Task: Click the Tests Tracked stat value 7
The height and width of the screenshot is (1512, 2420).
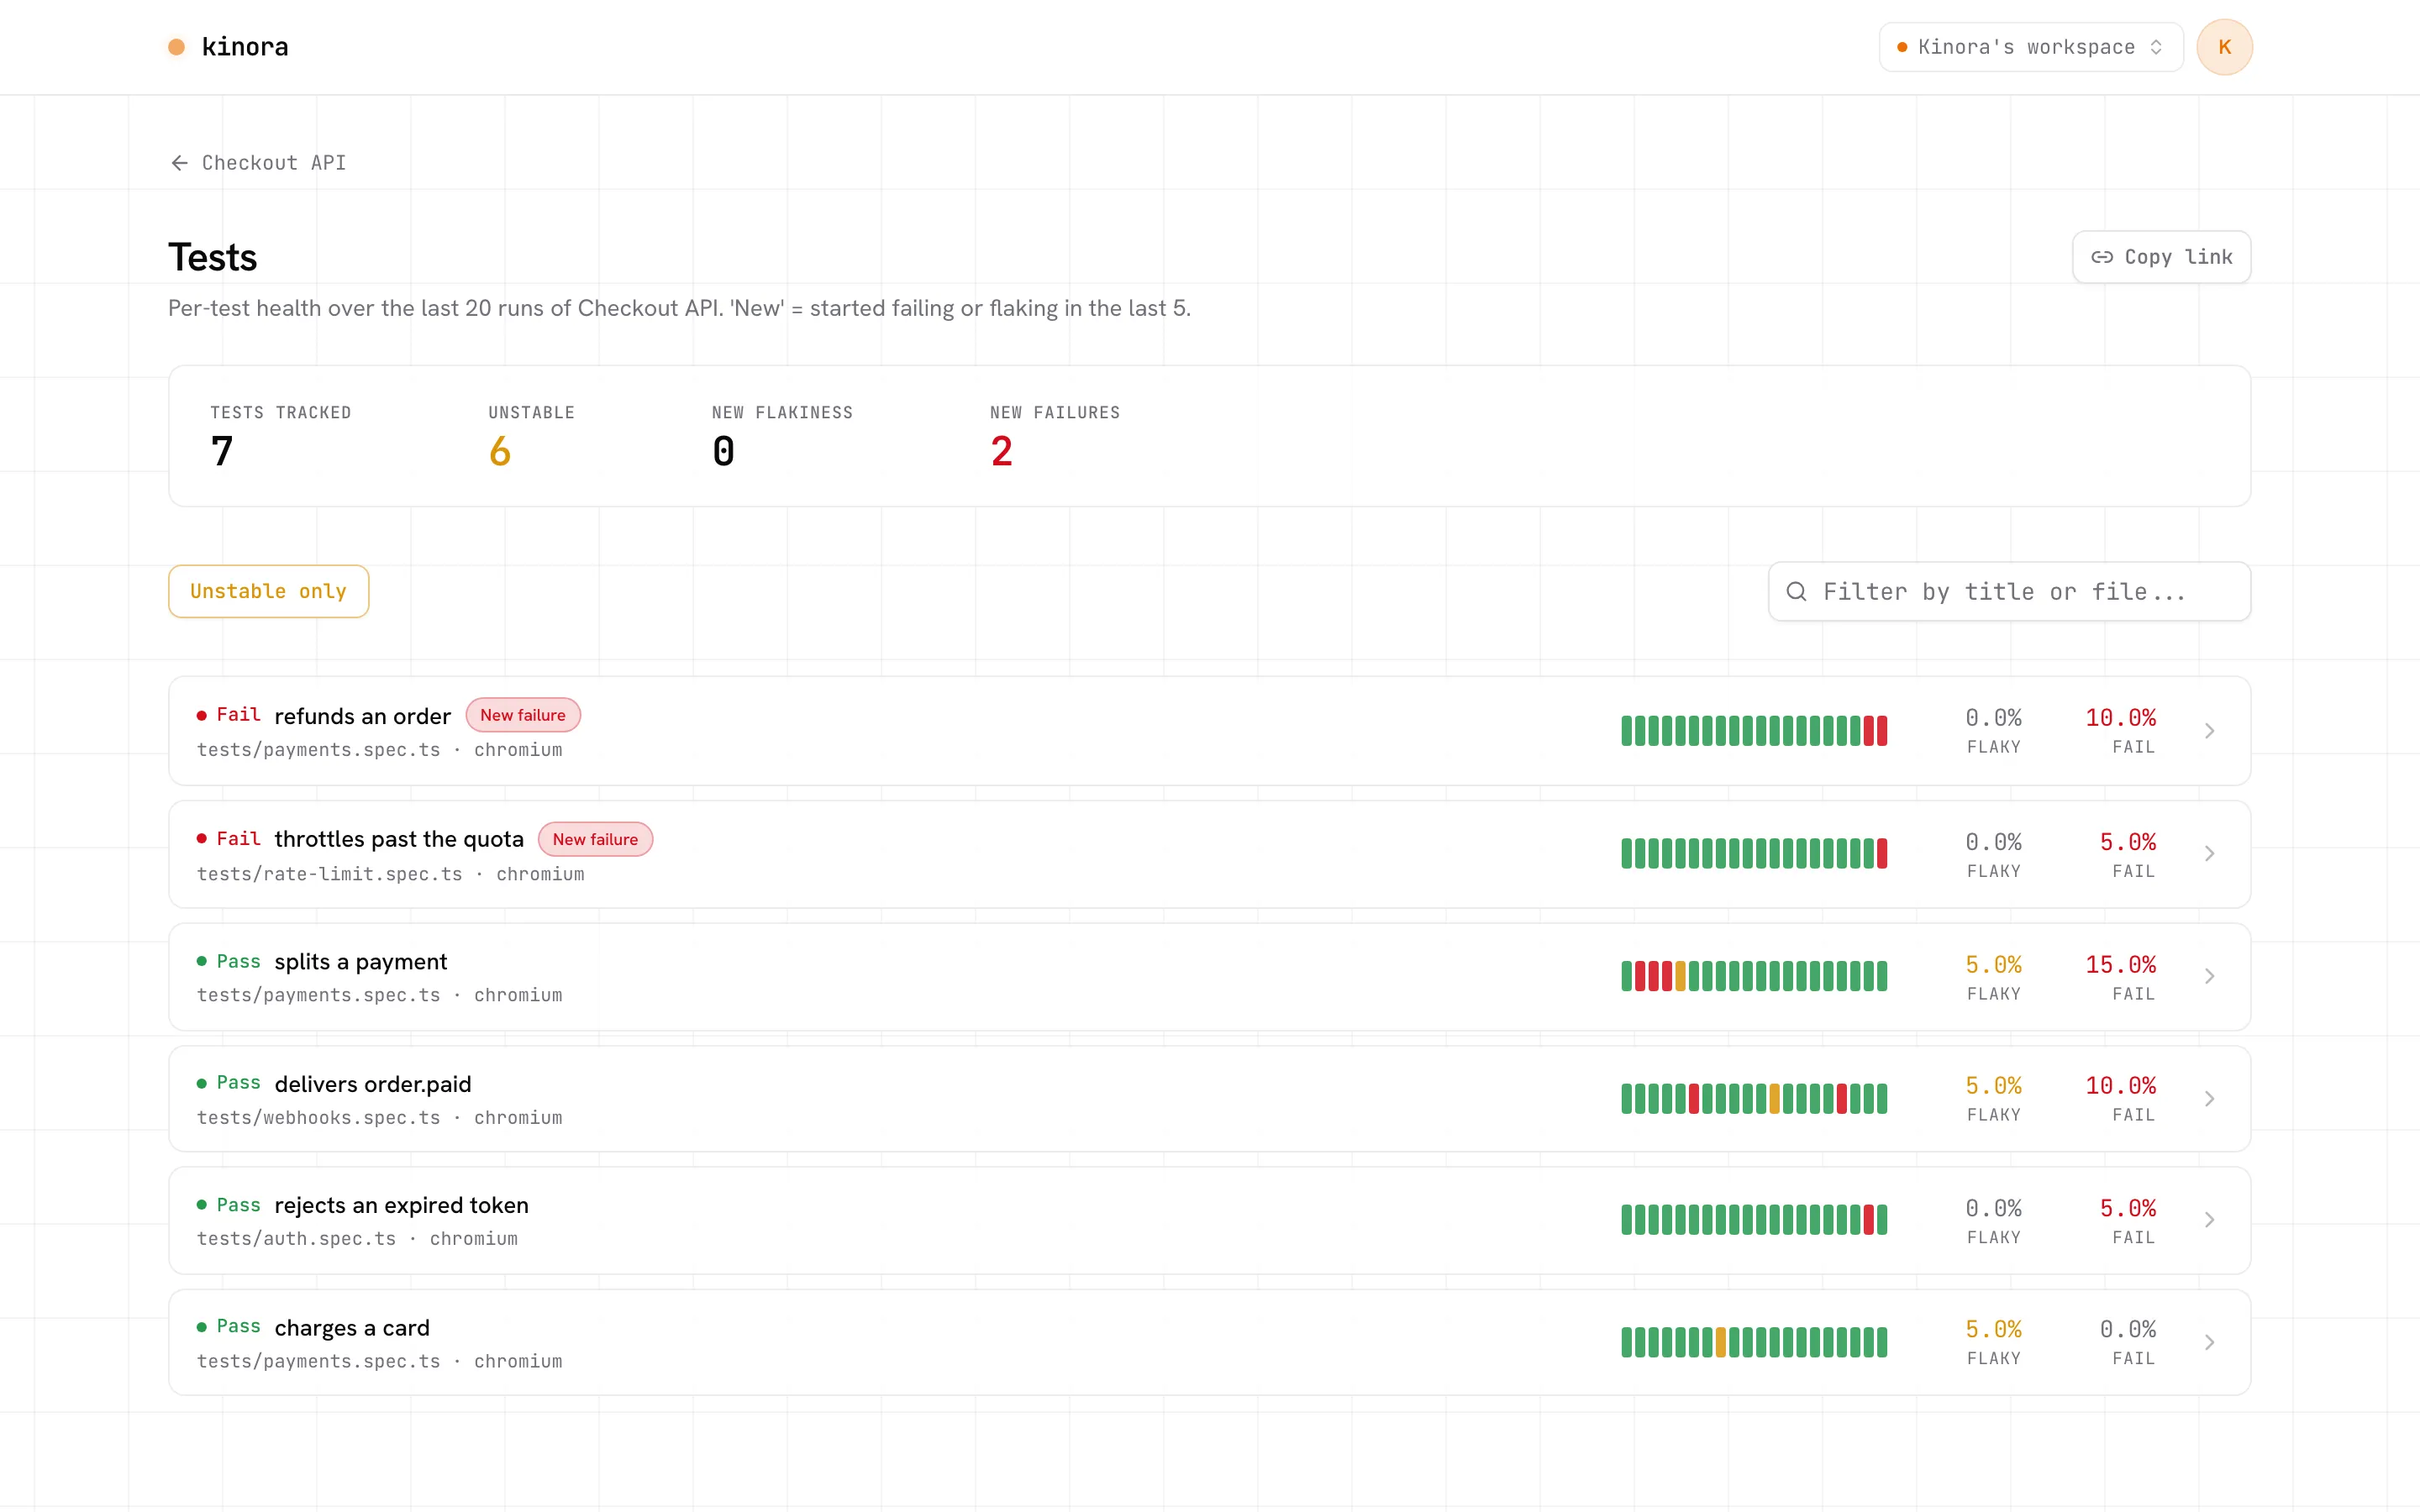Action: (222, 451)
